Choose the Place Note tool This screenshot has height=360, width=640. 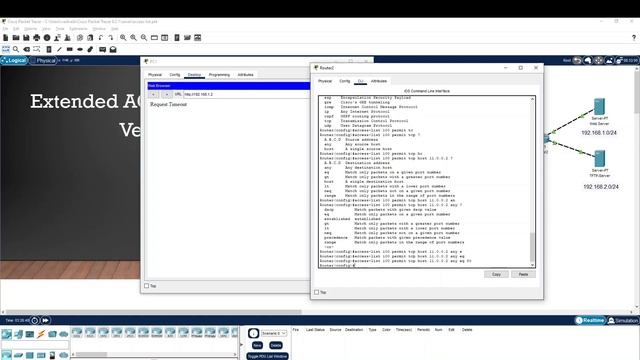pos(49,49)
